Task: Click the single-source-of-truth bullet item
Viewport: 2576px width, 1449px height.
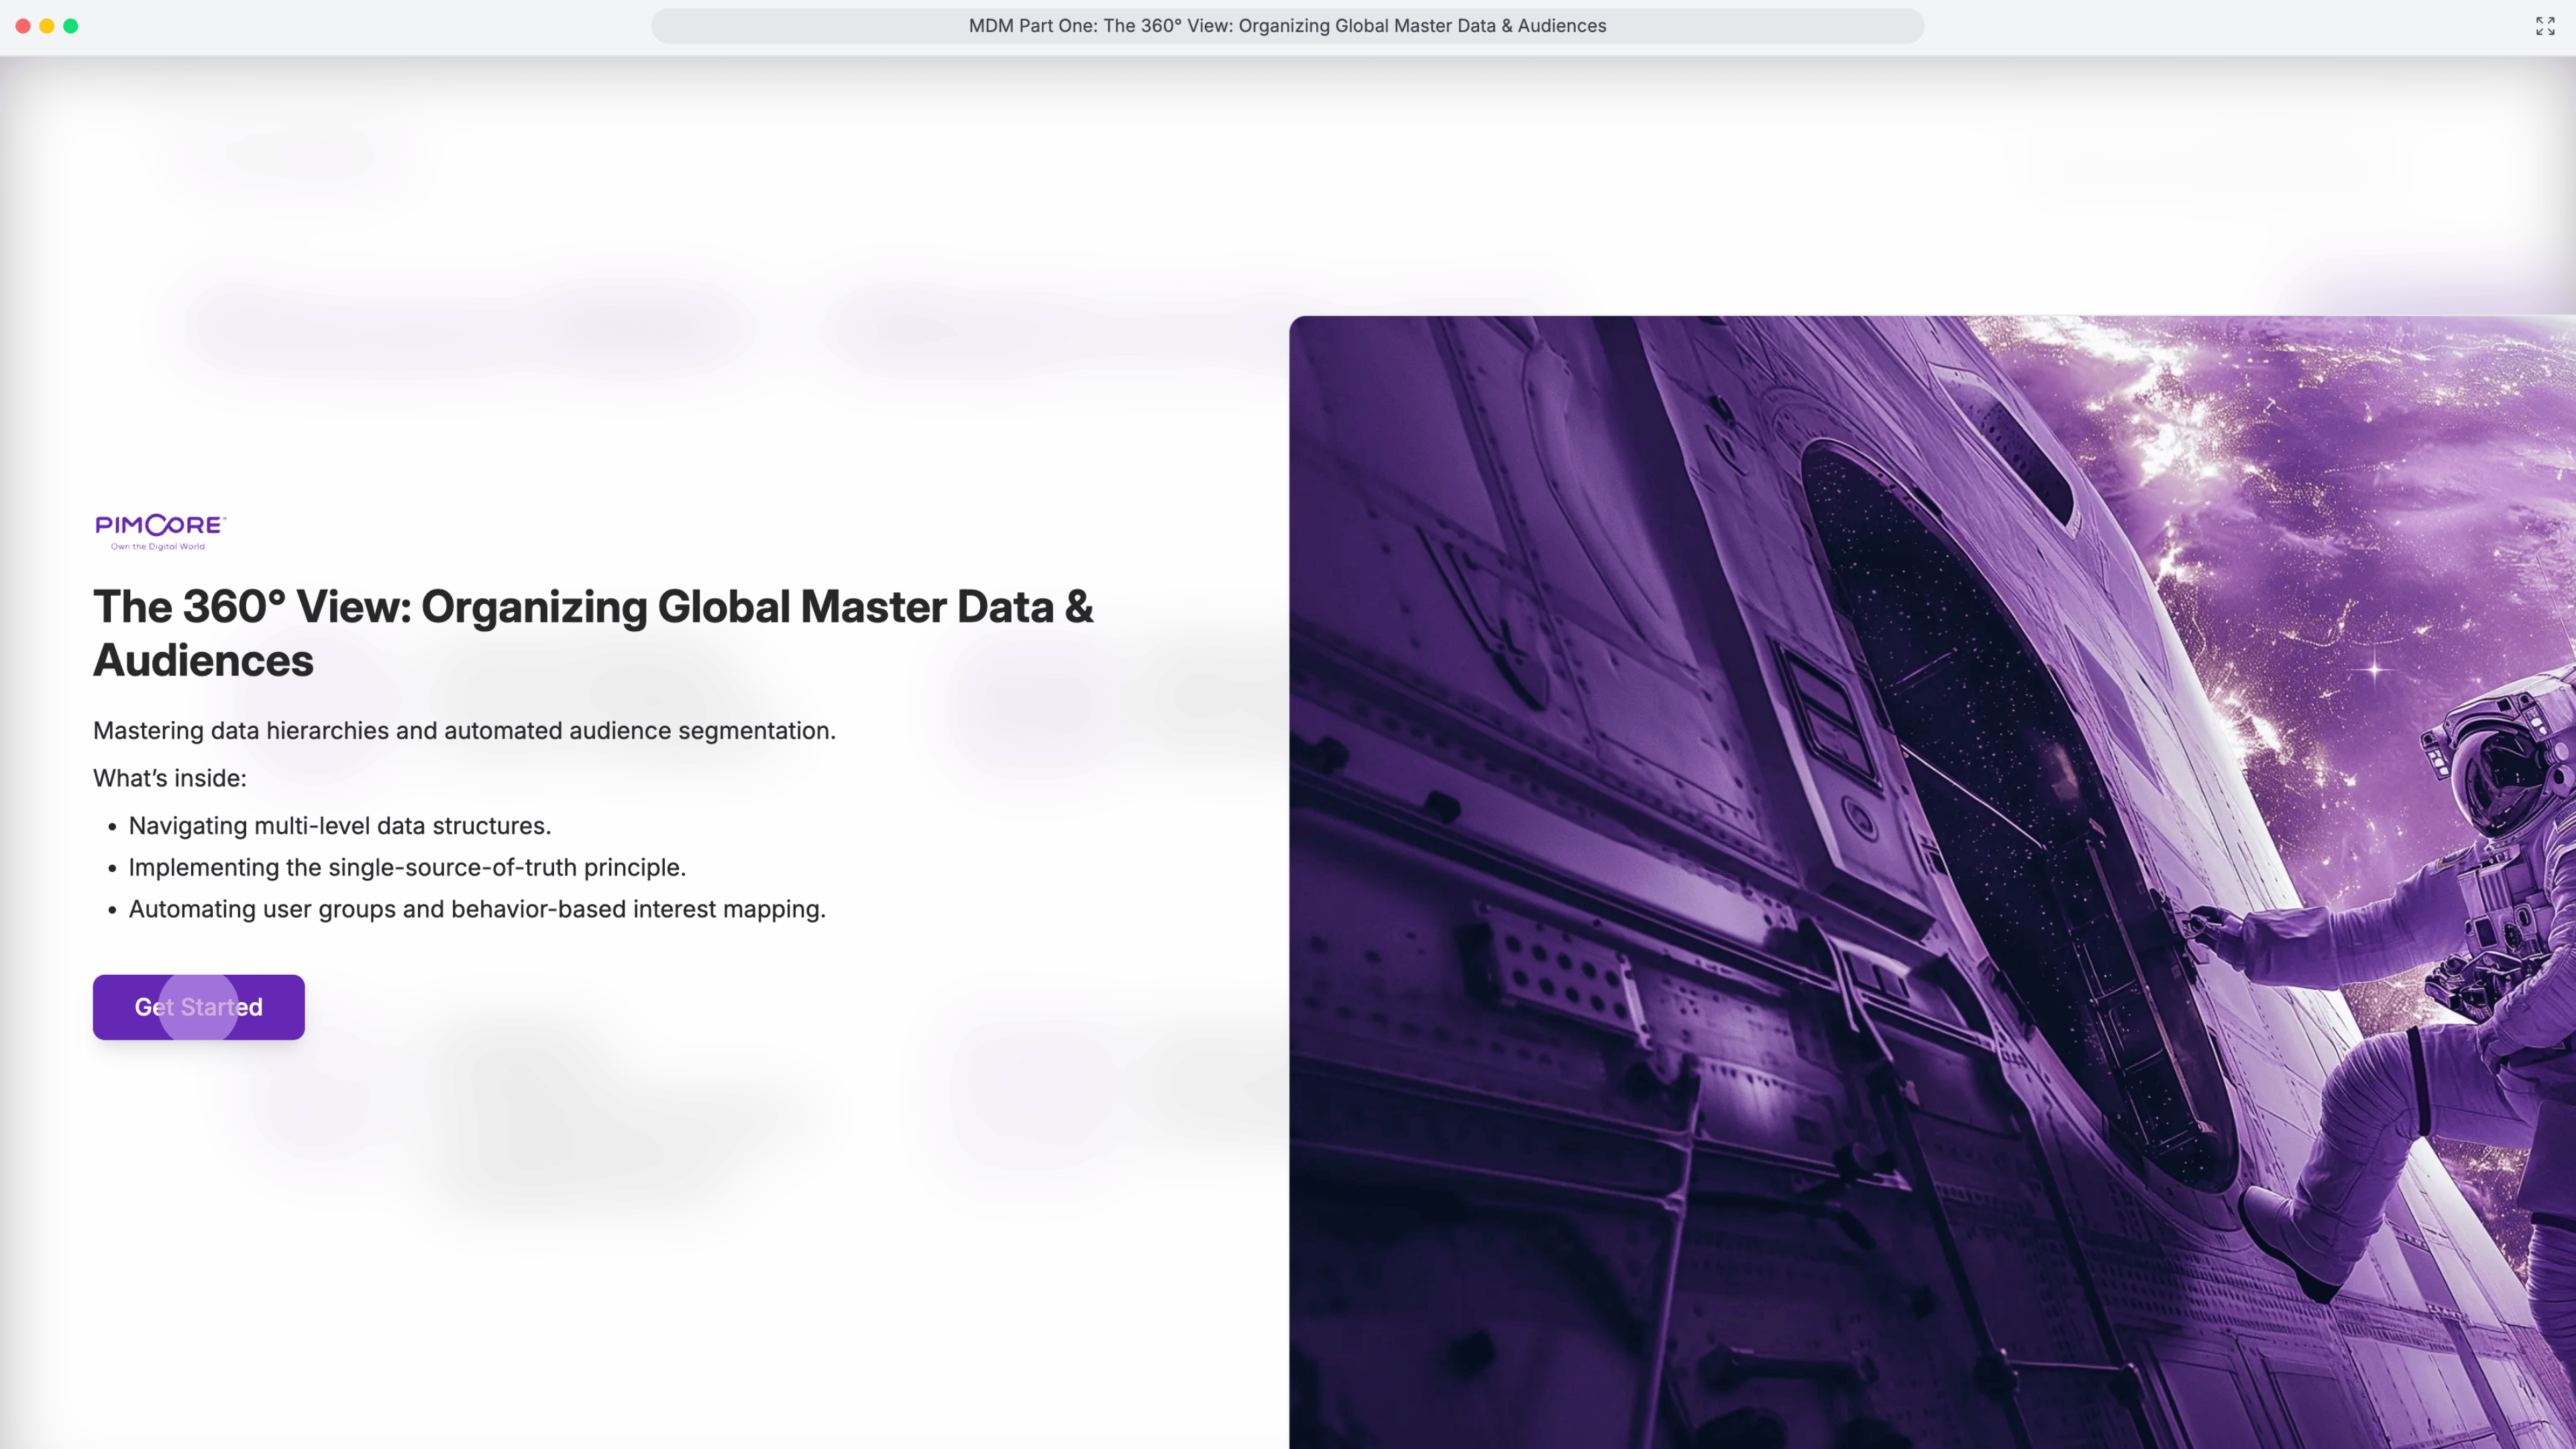Action: pyautogui.click(x=407, y=868)
